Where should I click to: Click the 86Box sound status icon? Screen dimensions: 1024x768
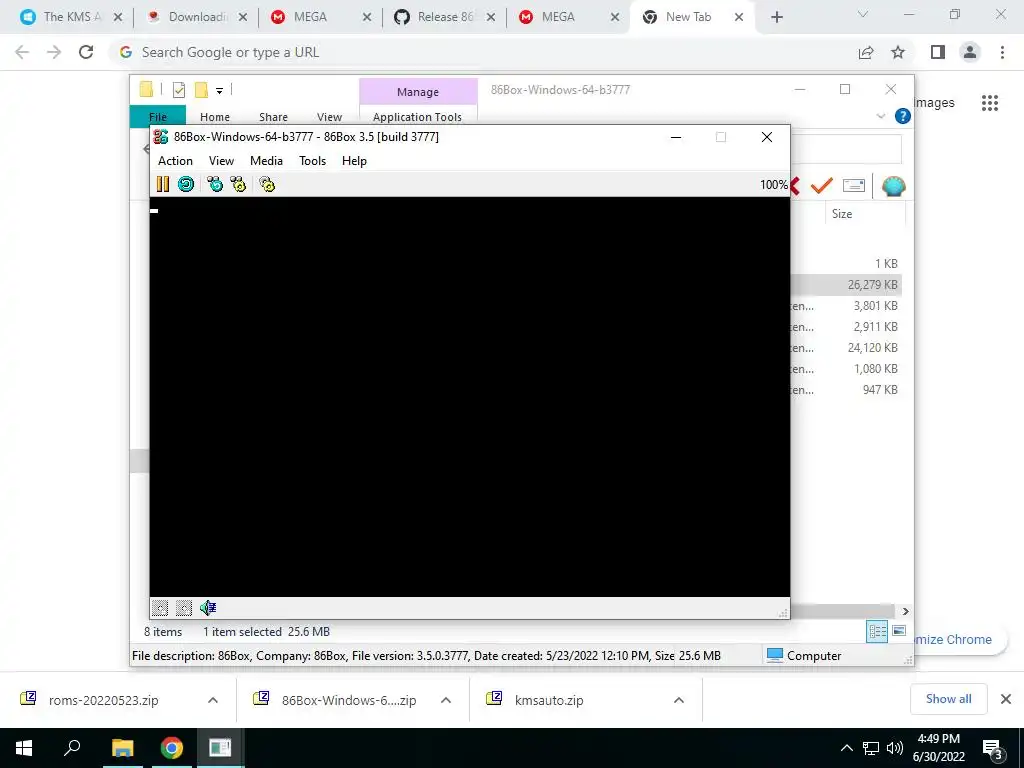click(208, 608)
